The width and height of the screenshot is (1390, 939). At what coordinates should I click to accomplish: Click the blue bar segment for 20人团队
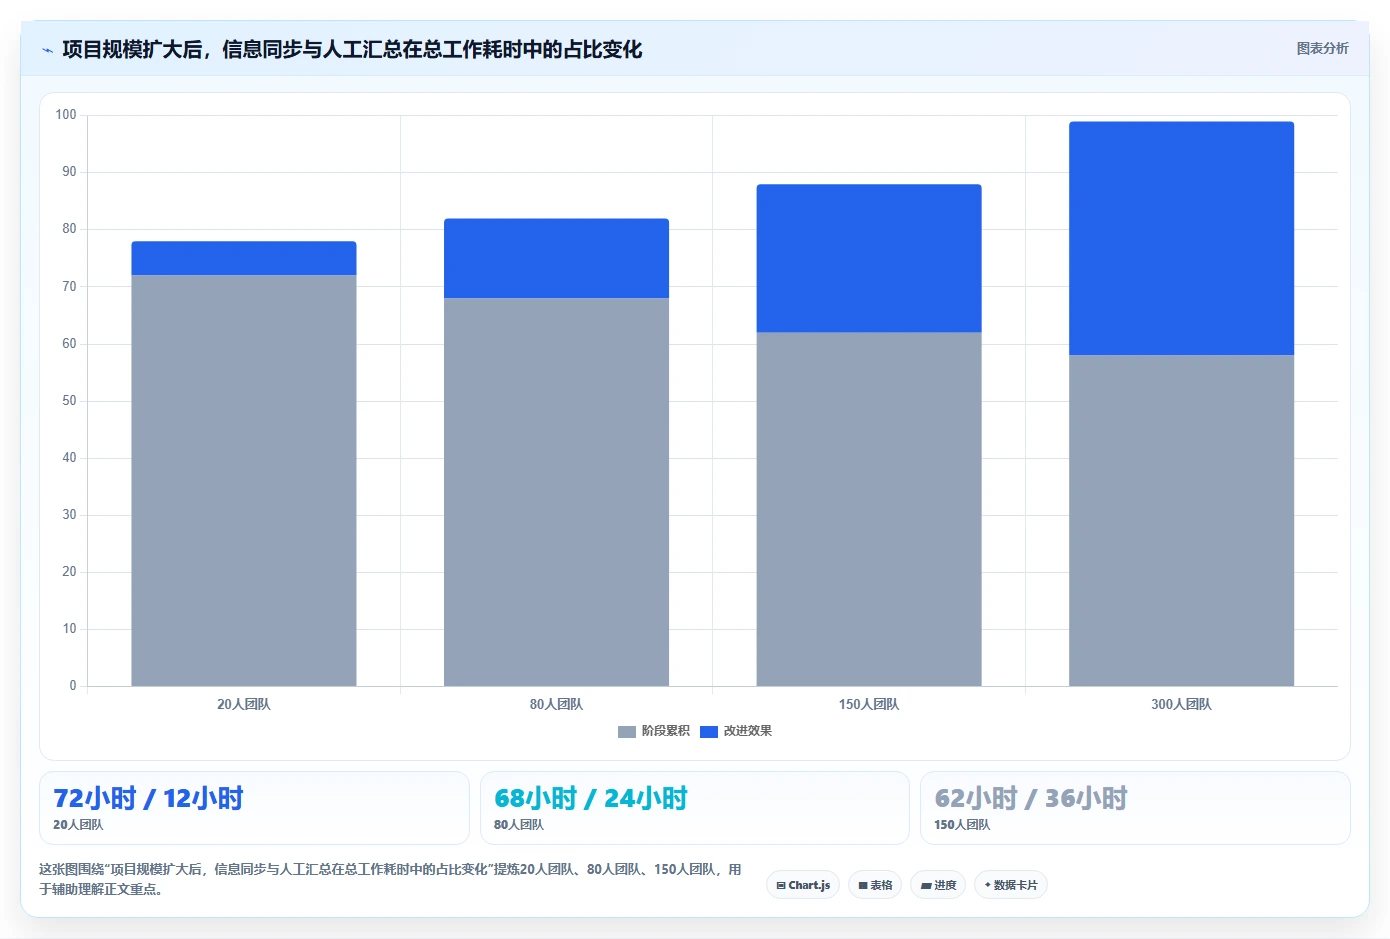tap(244, 258)
